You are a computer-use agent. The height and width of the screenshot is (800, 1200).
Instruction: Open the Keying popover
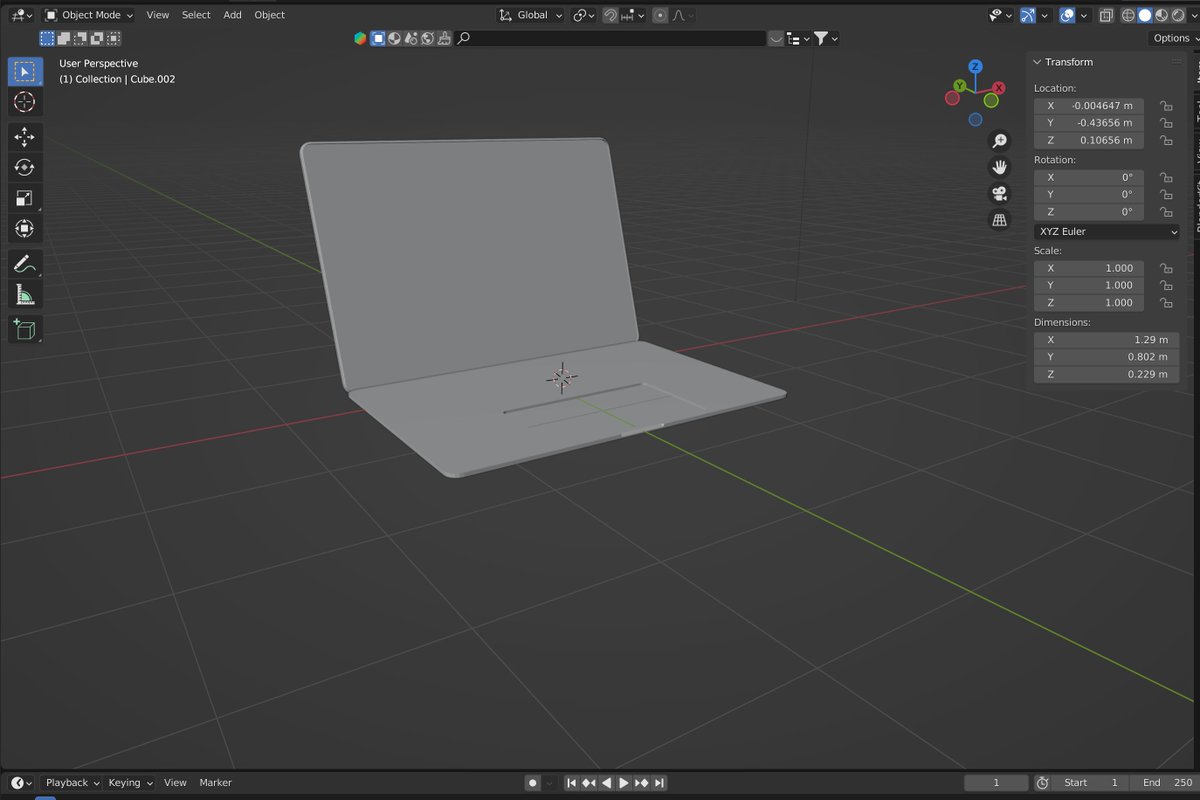[x=129, y=783]
